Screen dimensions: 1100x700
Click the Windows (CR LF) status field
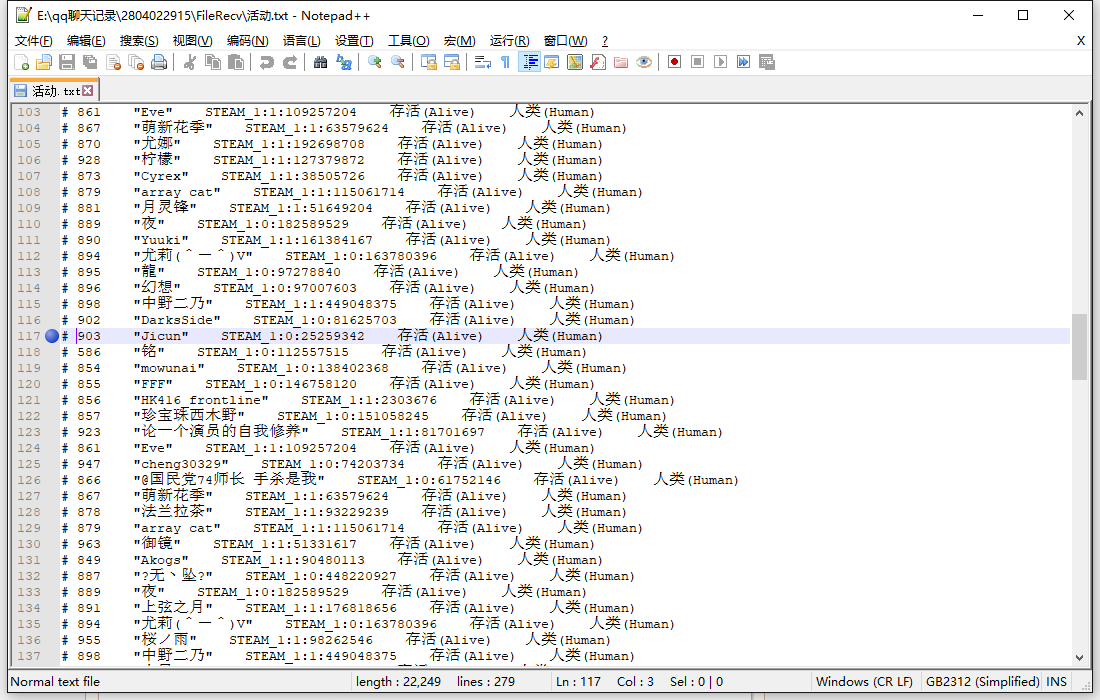[x=864, y=682]
